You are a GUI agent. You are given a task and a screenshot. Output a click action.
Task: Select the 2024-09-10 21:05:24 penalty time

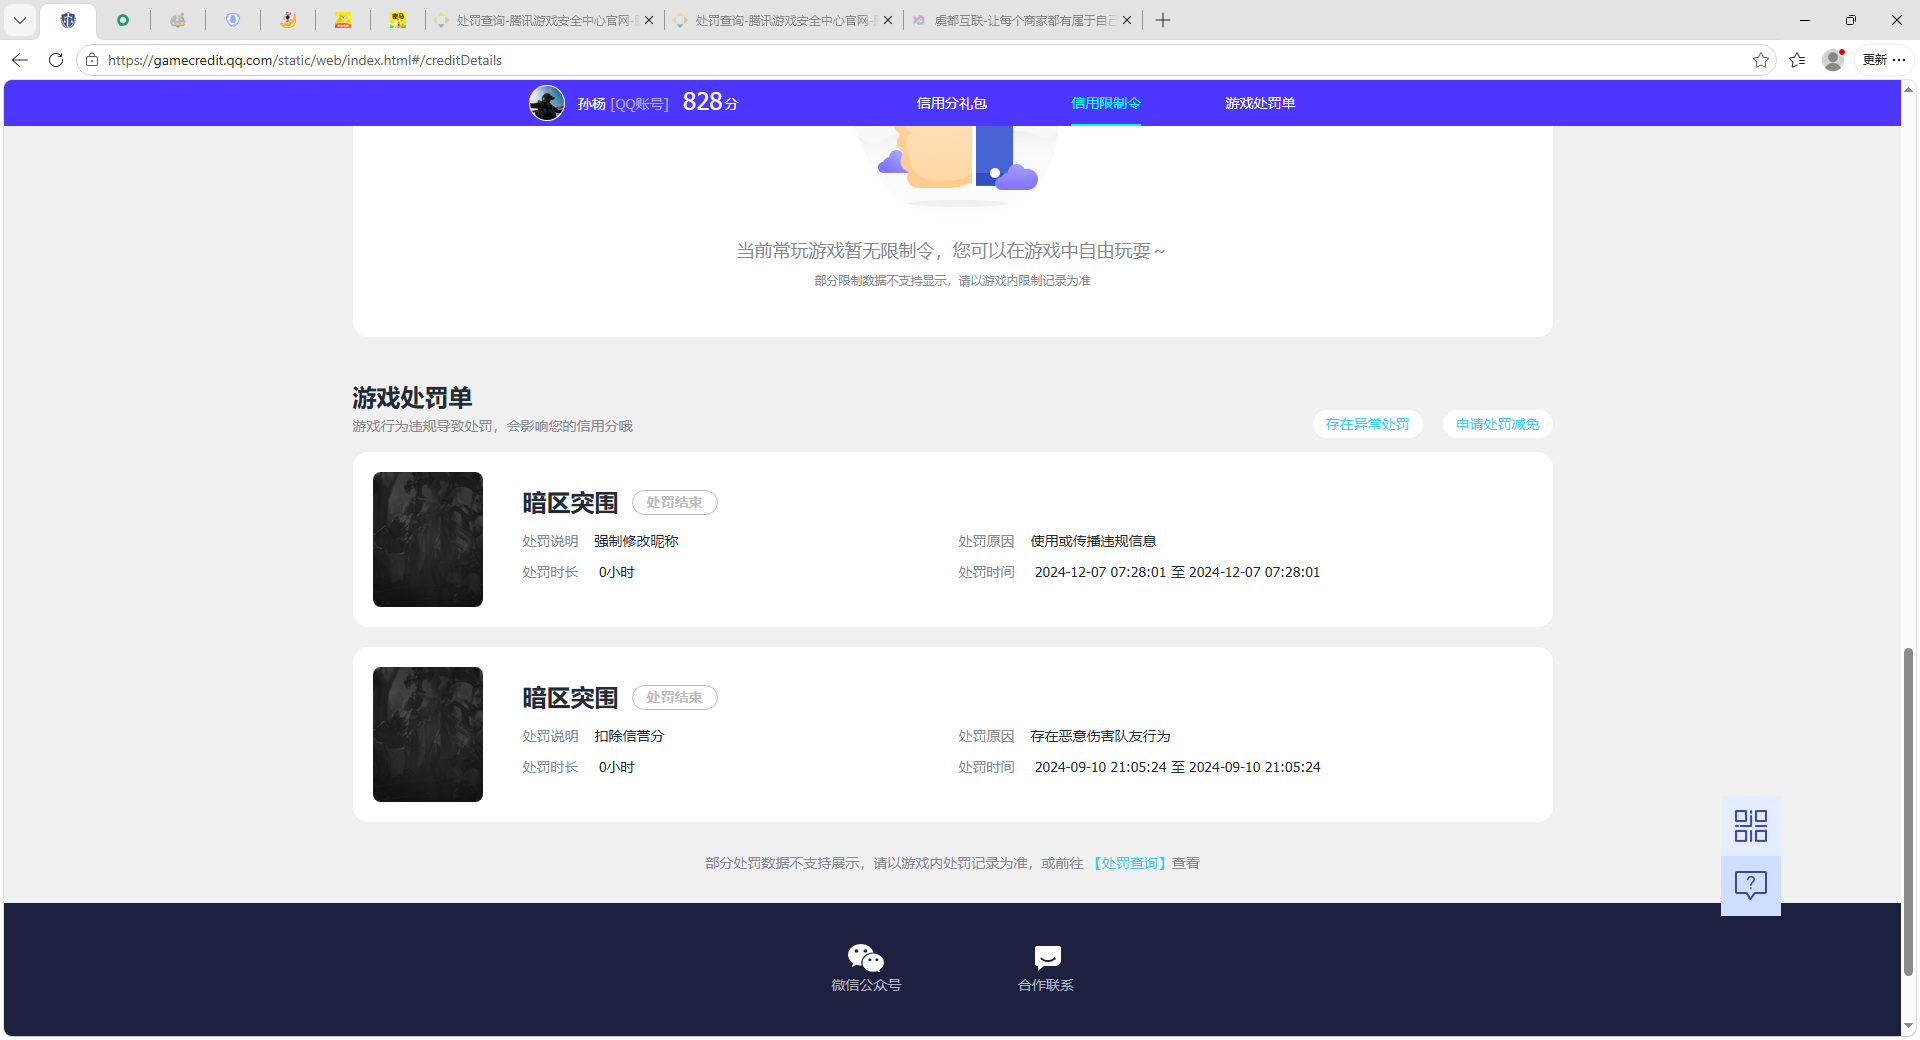pos(1177,767)
